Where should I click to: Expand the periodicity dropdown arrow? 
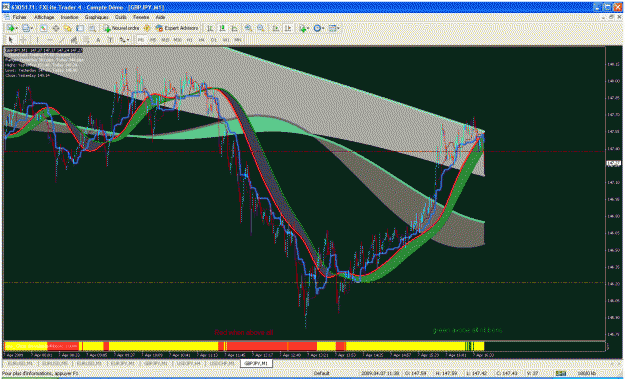[323, 28]
